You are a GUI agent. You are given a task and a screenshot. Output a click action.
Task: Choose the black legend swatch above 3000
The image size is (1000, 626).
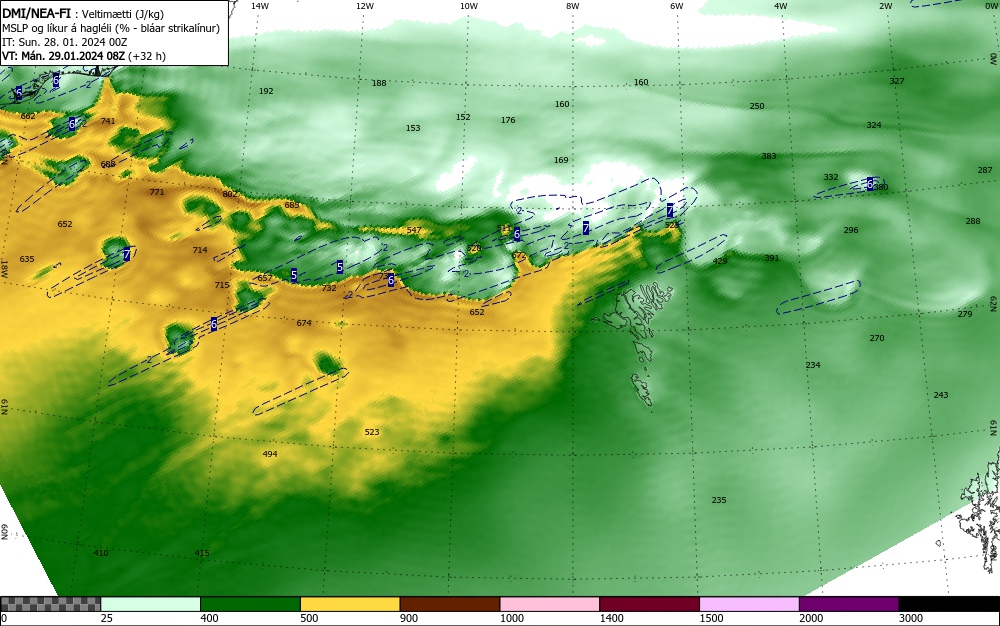(949, 604)
